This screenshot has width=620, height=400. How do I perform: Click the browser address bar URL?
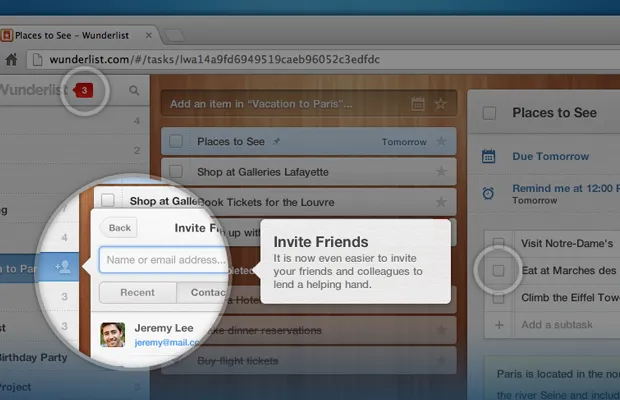(214, 59)
